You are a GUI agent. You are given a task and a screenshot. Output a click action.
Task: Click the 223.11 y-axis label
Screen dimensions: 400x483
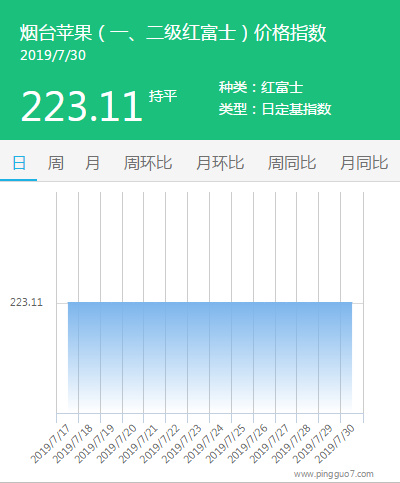pos(26,303)
